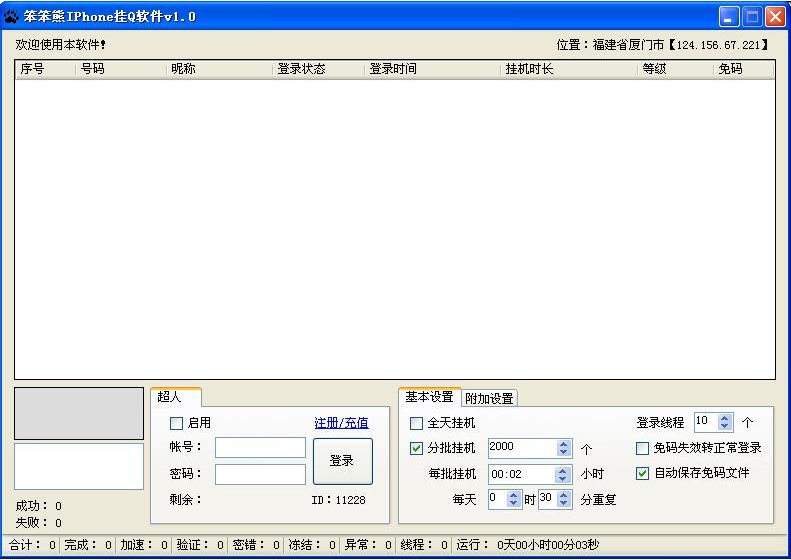Focus the 密码 input field
The width and height of the screenshot is (791, 560).
[x=260, y=474]
